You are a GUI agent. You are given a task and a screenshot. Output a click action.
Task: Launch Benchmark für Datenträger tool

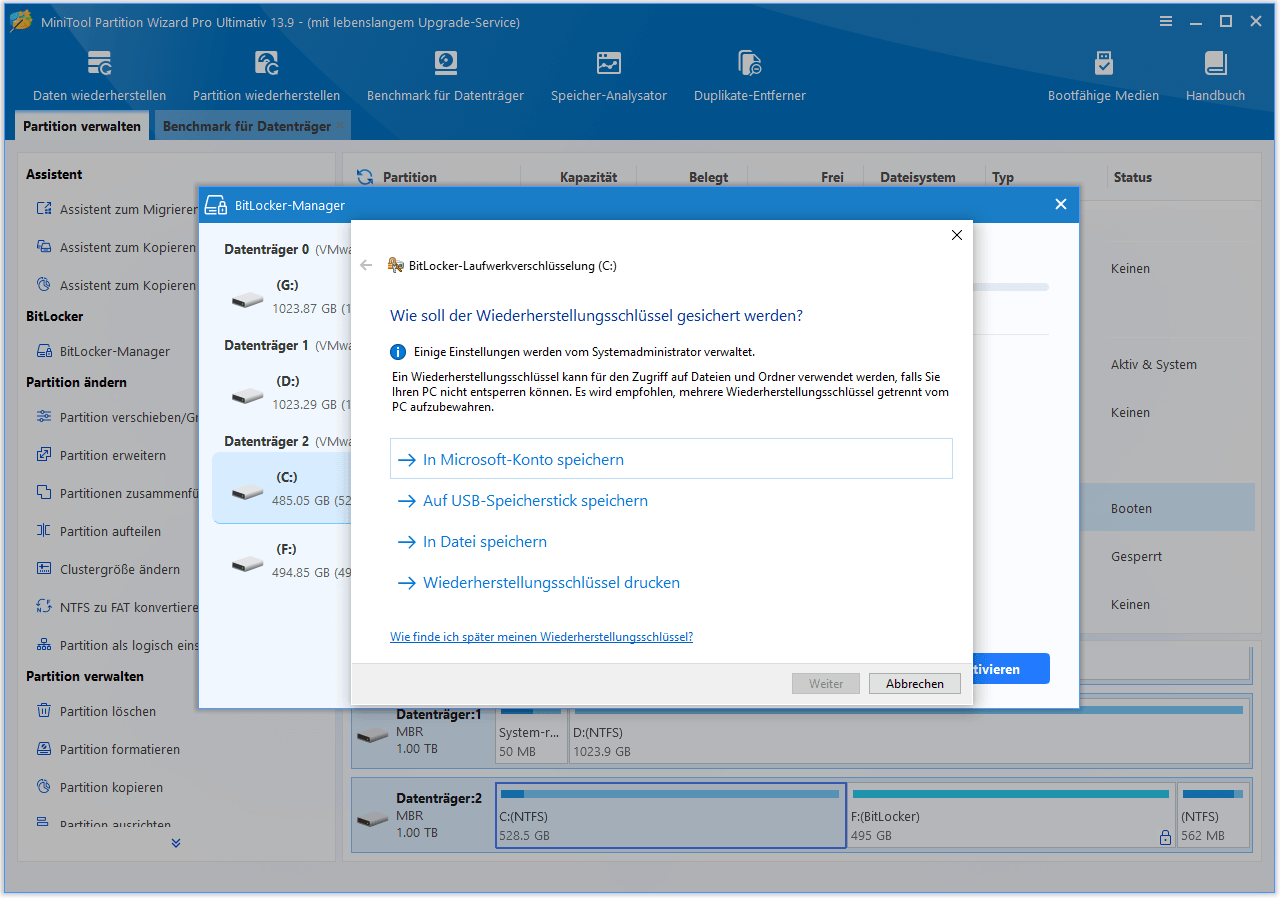445,76
